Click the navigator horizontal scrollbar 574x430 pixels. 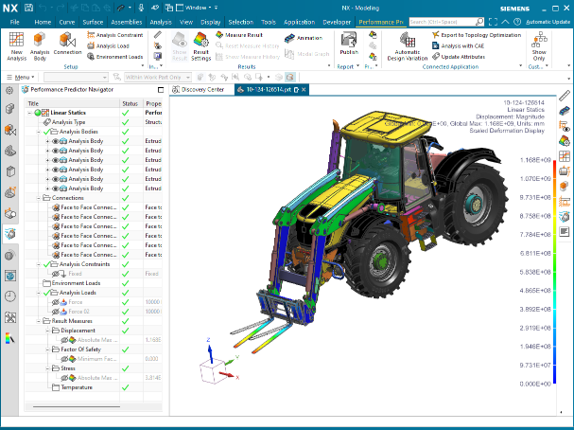[x=77, y=406]
